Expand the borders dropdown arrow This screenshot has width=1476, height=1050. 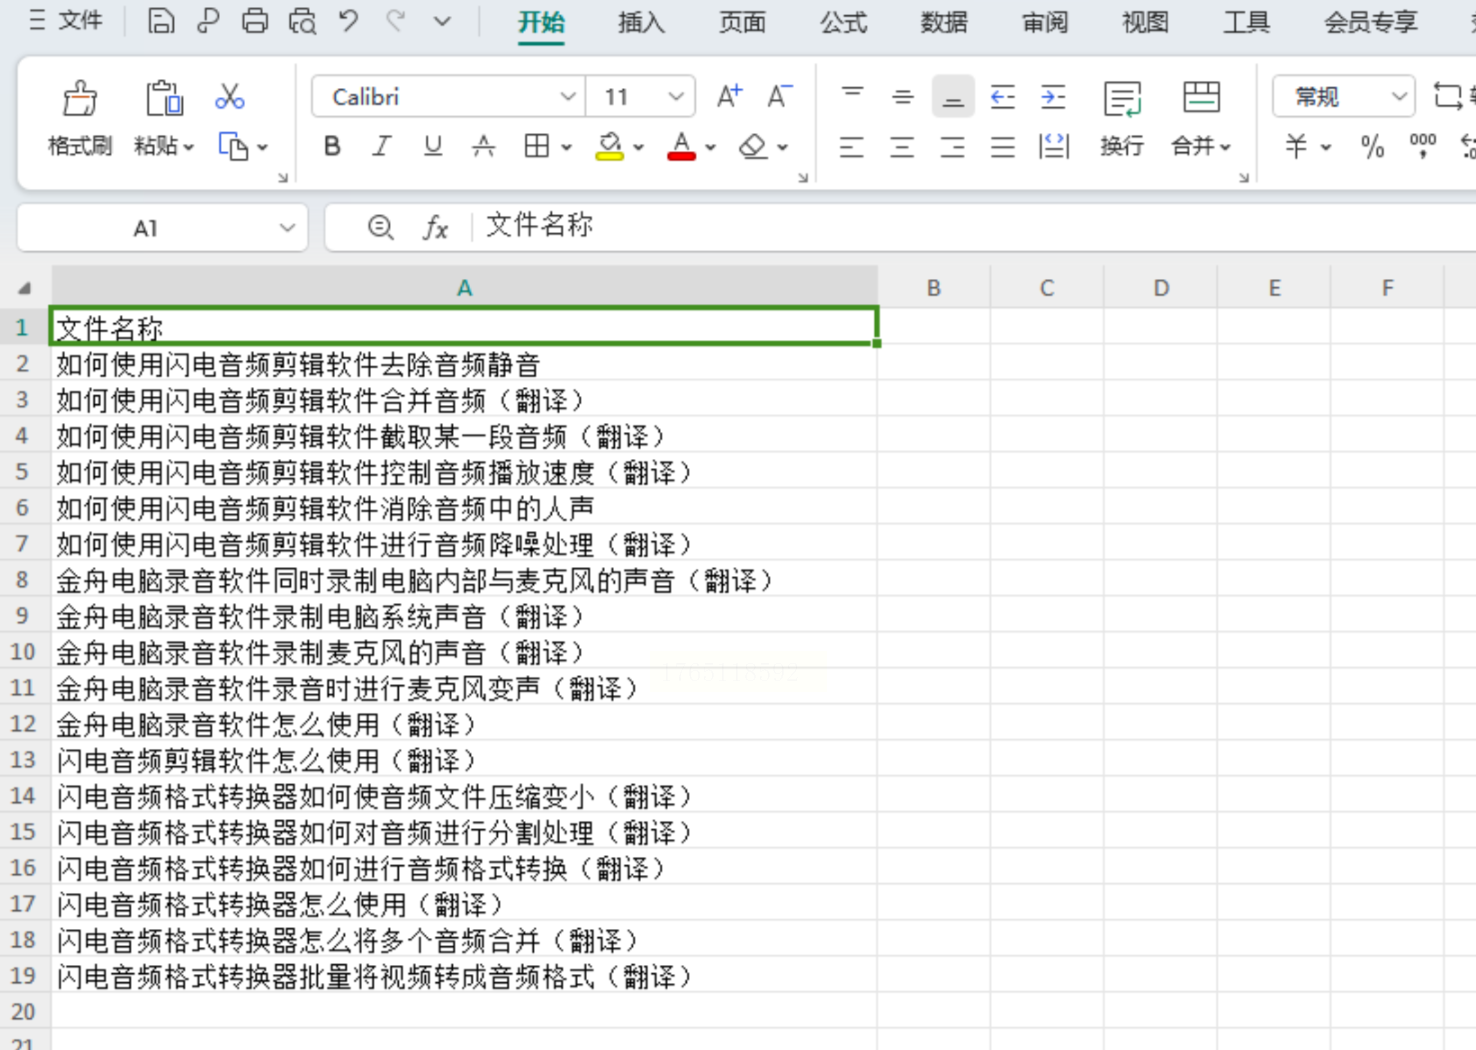click(566, 147)
